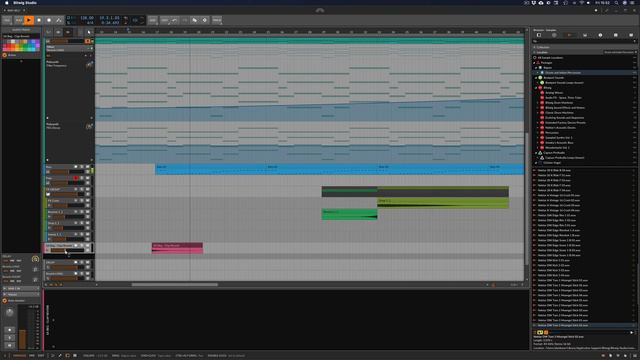Click the orange Play transport button
This screenshot has width=640, height=360.
(29, 20)
